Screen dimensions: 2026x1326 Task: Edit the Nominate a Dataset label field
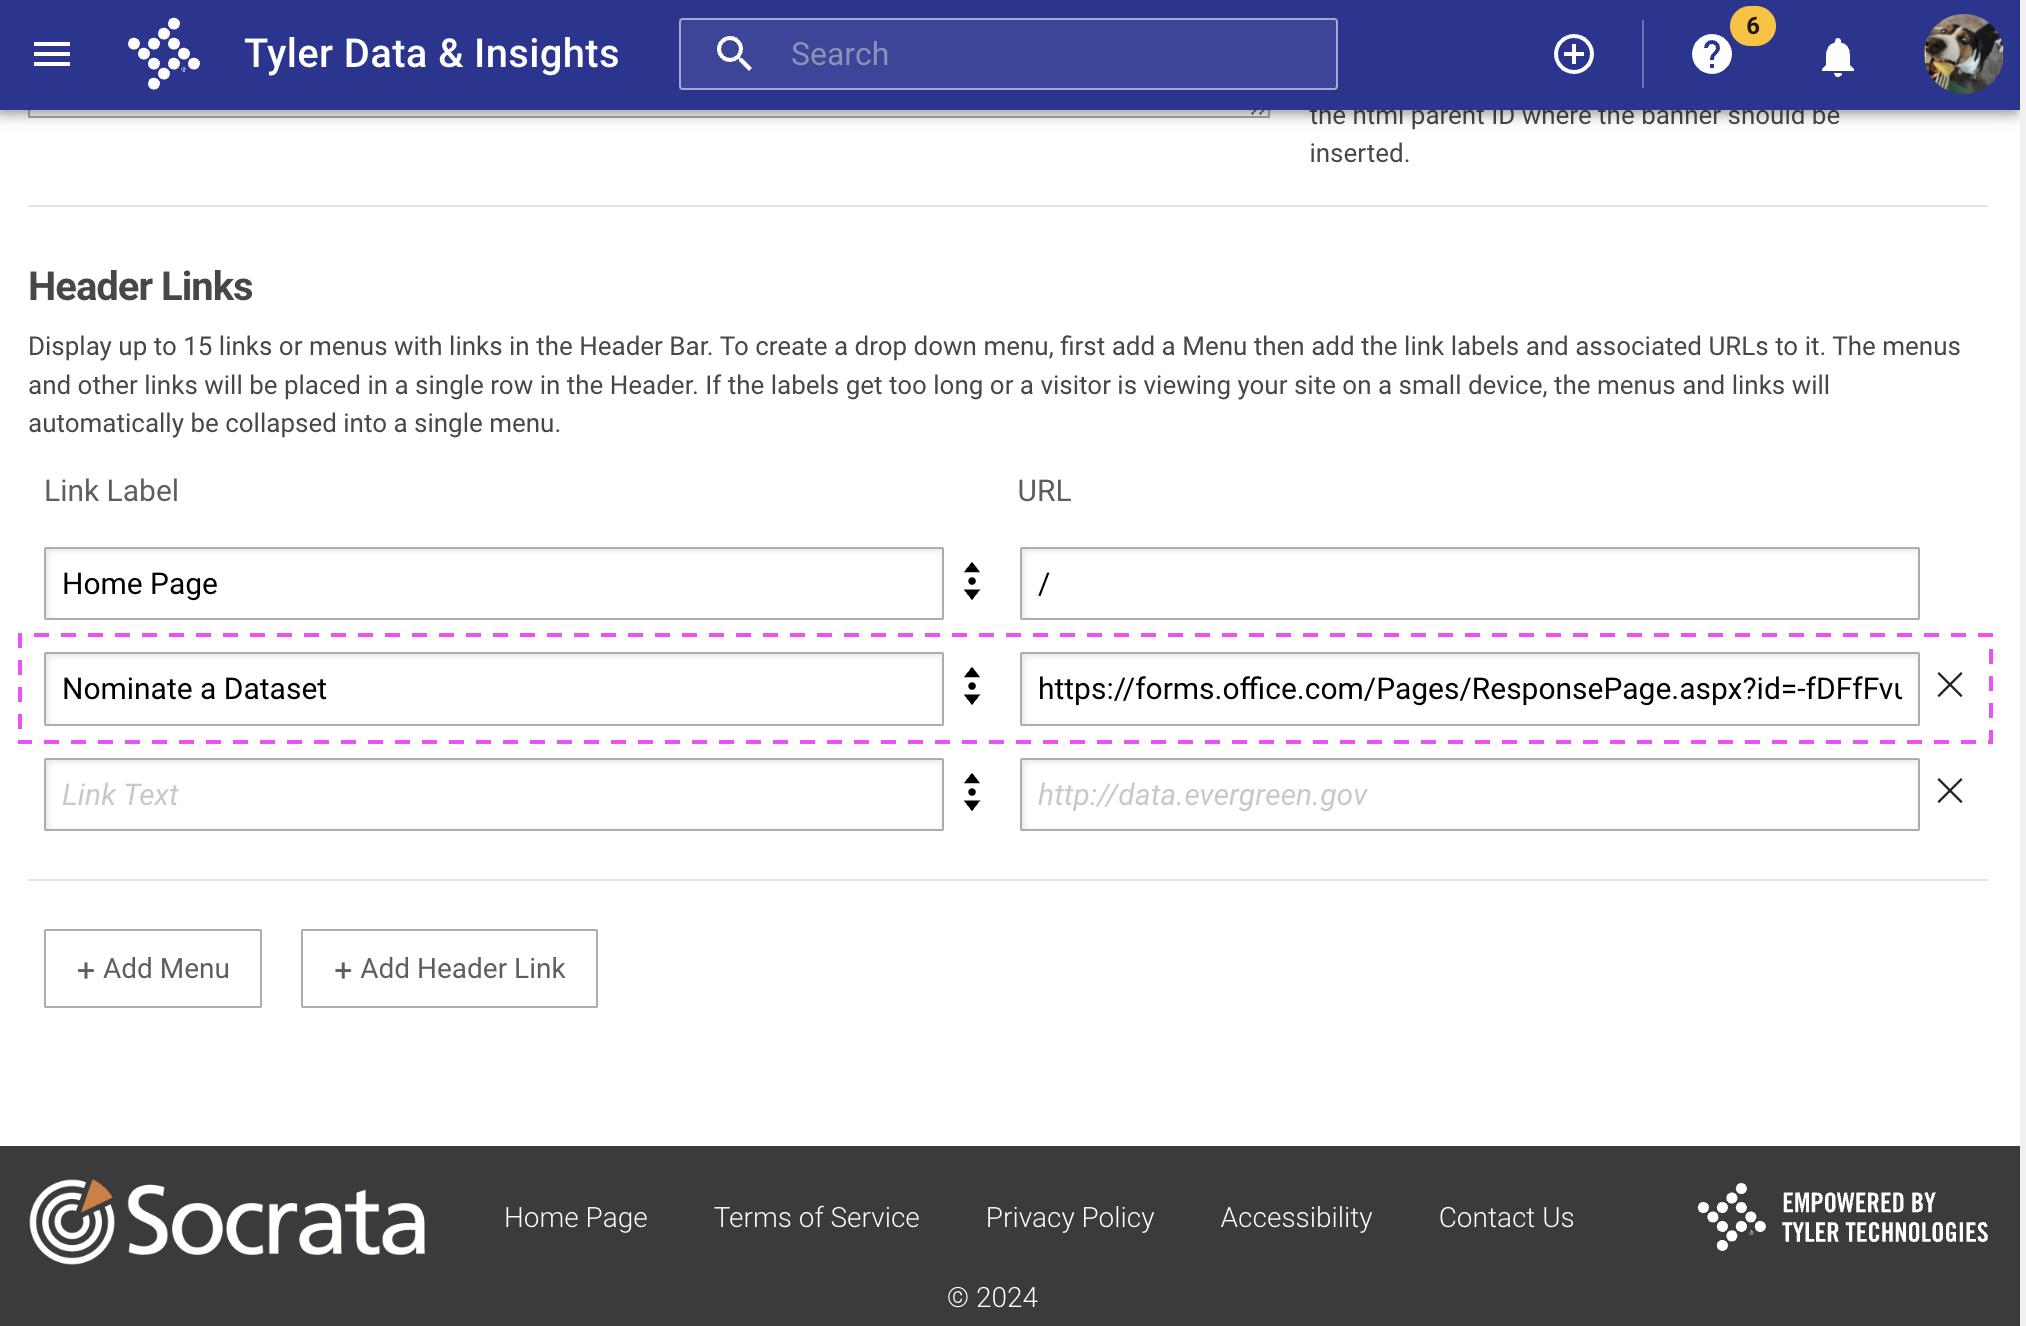pos(494,689)
